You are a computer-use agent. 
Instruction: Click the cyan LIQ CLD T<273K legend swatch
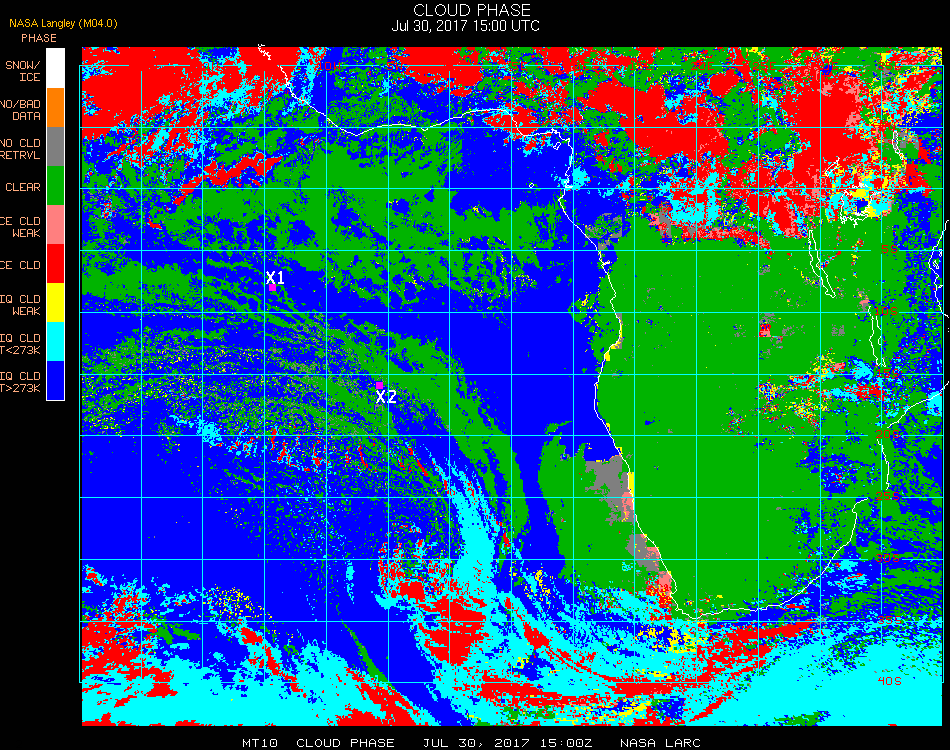(x=56, y=342)
